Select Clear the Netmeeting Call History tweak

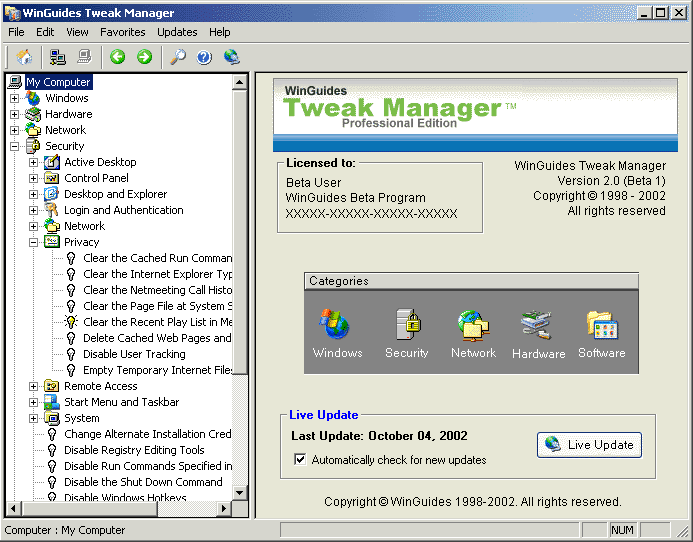pos(157,290)
